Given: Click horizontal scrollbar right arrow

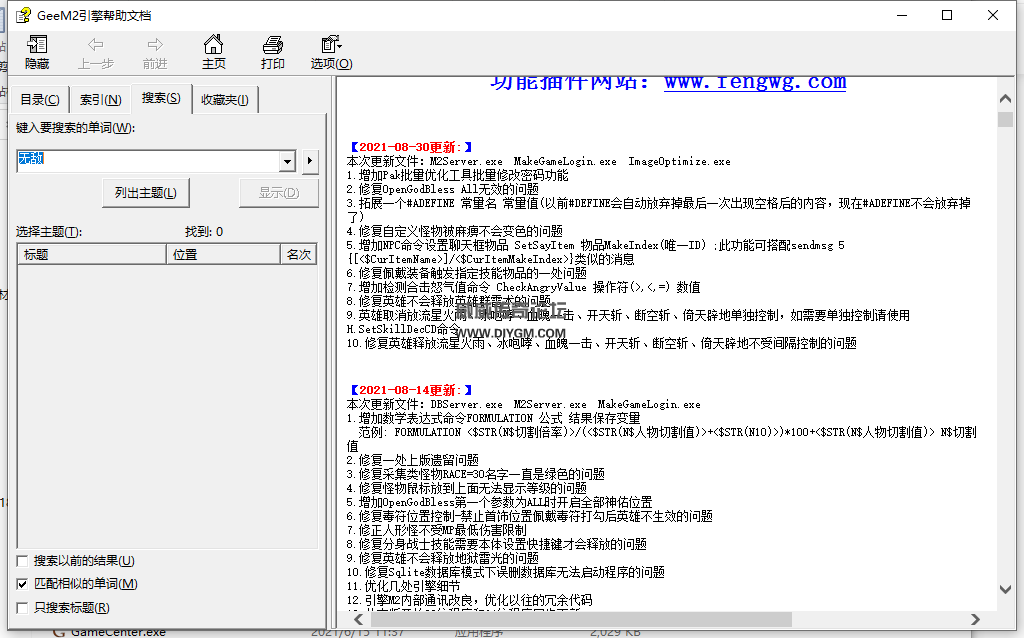Looking at the screenshot, I should [975, 619].
